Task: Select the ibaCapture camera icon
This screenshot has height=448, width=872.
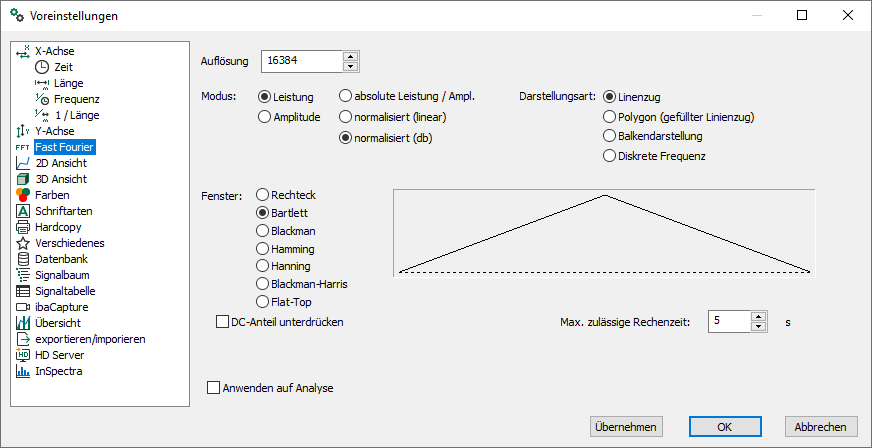Action: coord(23,307)
